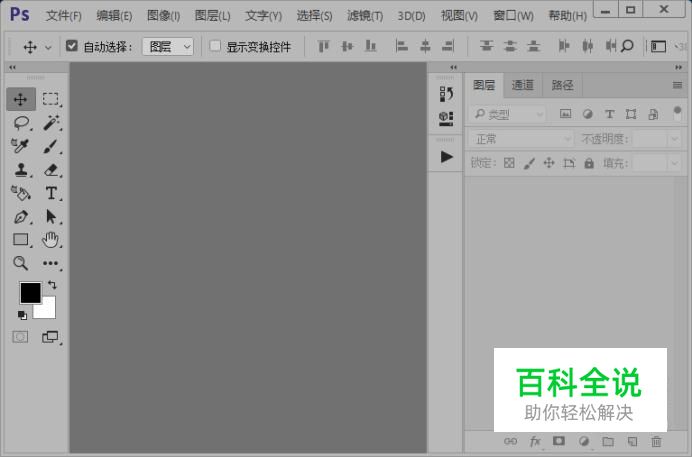Open the 图层 auto-select dropdown

click(168, 46)
